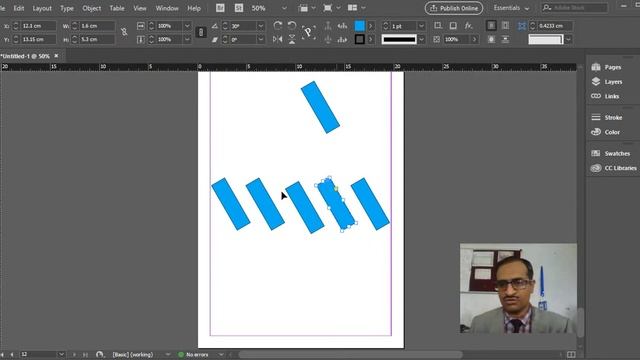Open the zoom level dropdown at 50%
Viewport: 640px width, 360px height.
pos(284,8)
